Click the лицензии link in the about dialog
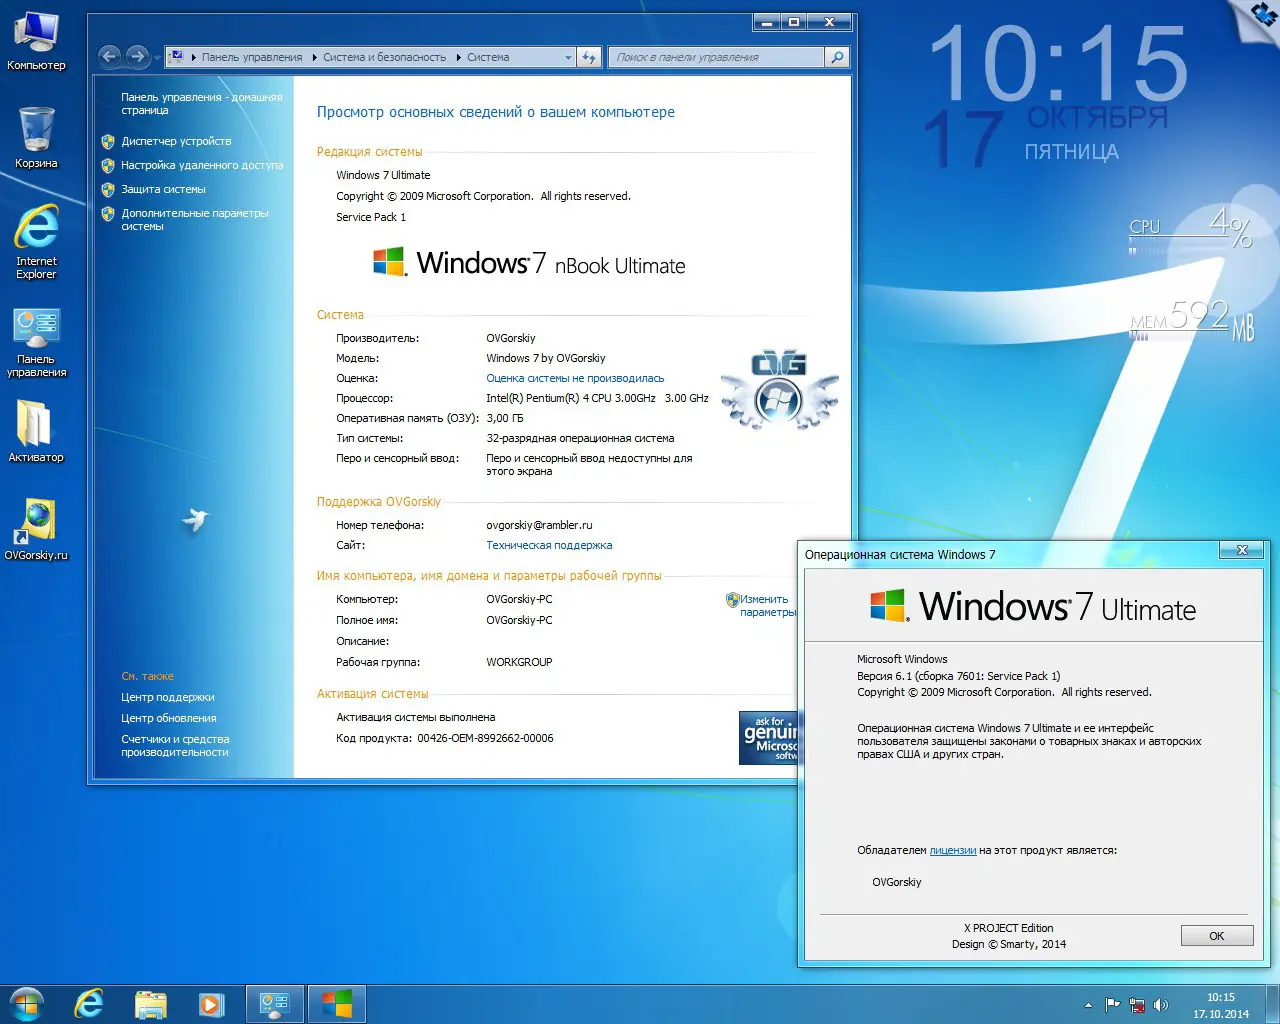The height and width of the screenshot is (1024, 1280). click(x=952, y=849)
